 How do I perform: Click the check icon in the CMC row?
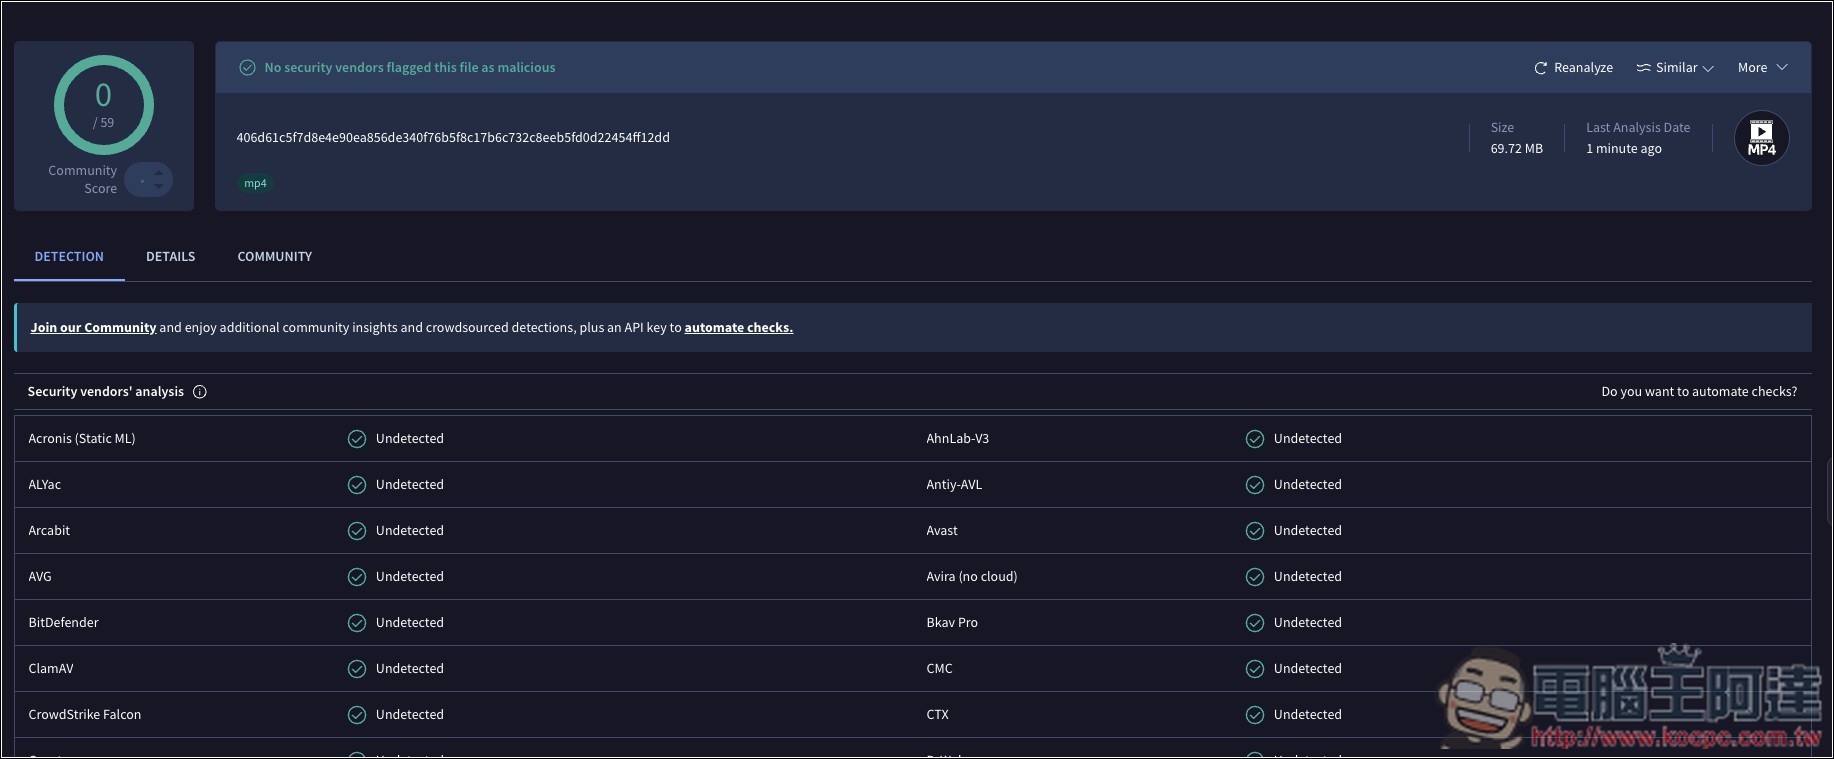click(1255, 669)
